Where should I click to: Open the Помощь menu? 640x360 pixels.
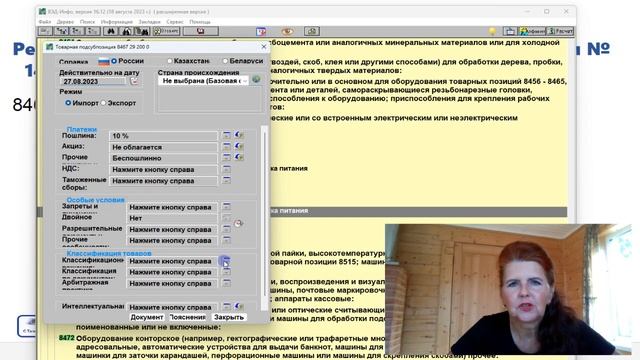200,22
